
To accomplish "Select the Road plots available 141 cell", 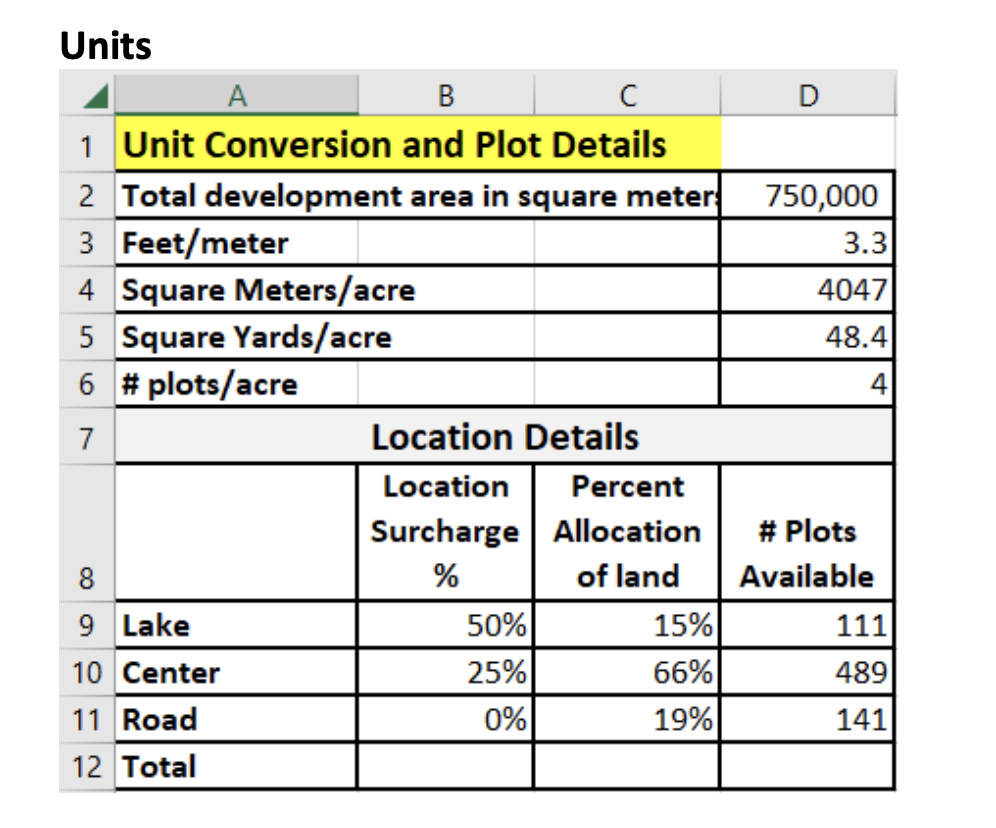I will click(x=808, y=719).
